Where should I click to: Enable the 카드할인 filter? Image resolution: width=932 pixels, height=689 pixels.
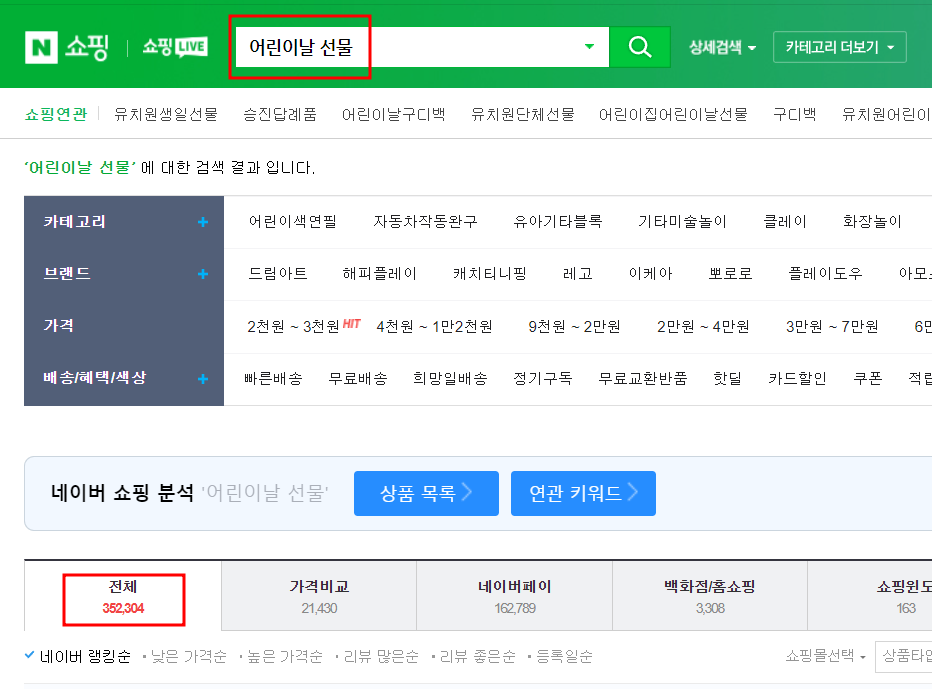pyautogui.click(x=798, y=378)
